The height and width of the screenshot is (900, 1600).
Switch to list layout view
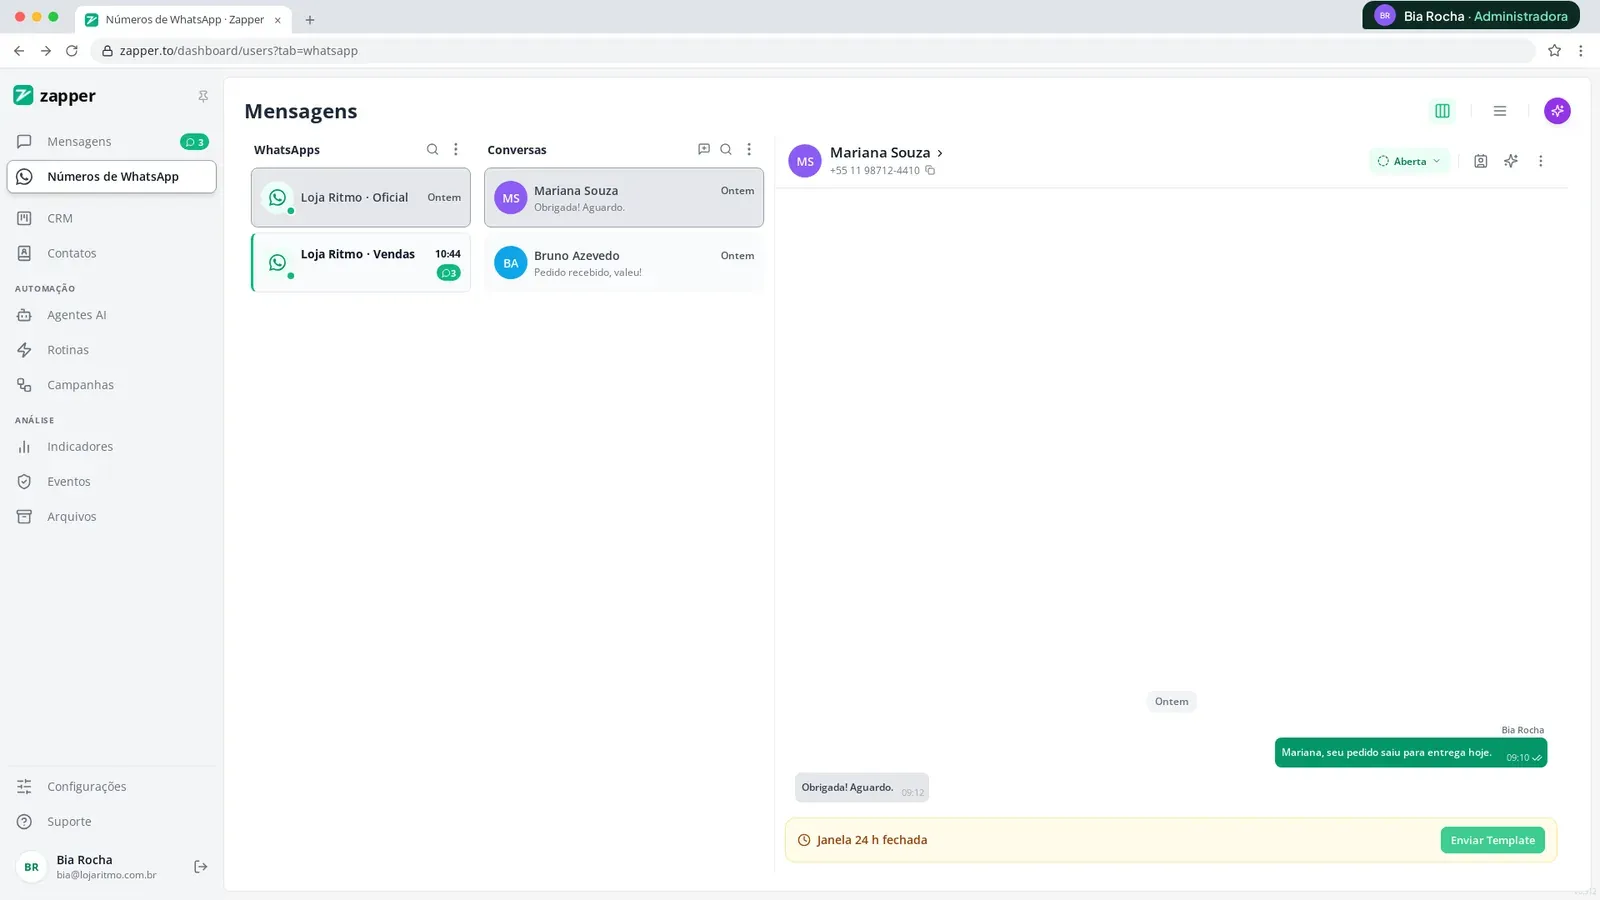tap(1500, 111)
